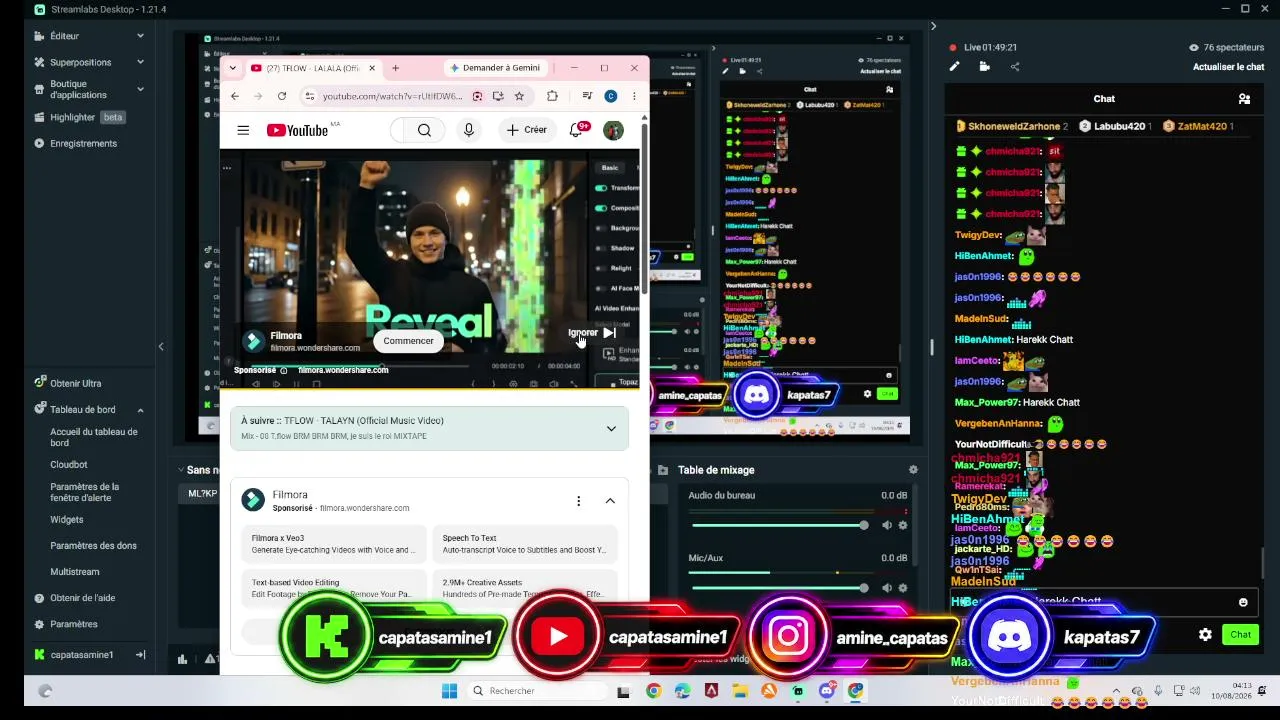Open the Filmora x Veo3 card
The width and height of the screenshot is (1280, 720).
pyautogui.click(x=334, y=544)
